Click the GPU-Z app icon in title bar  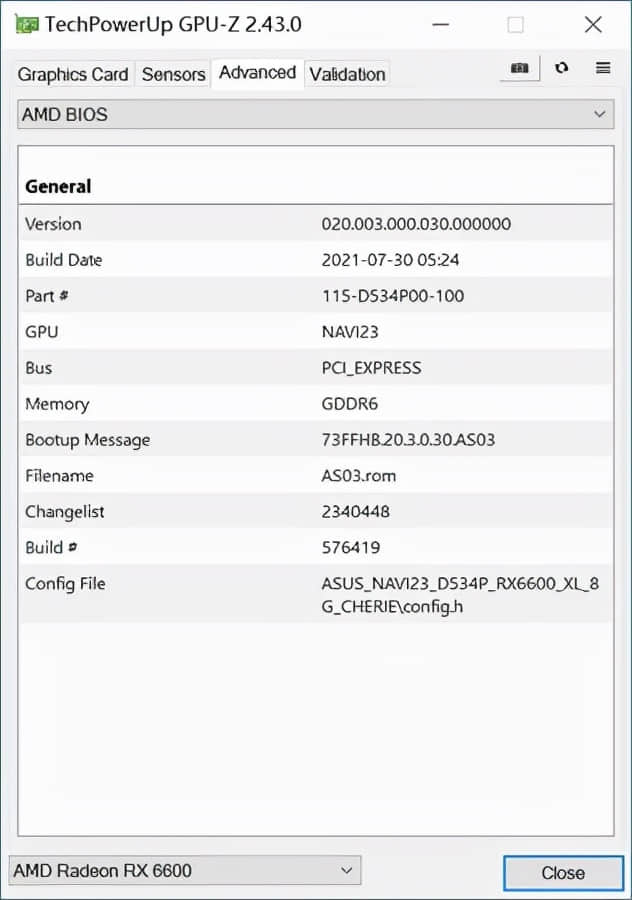pyautogui.click(x=26, y=24)
